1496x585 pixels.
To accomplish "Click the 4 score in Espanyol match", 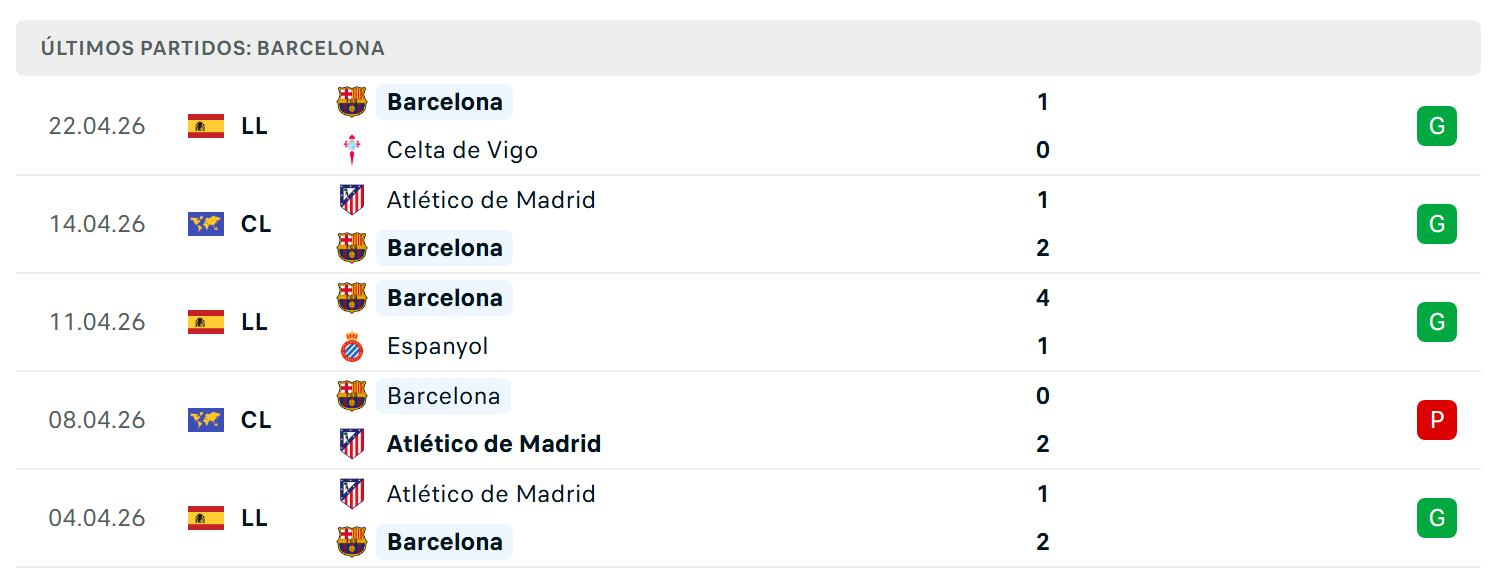I will point(1043,298).
